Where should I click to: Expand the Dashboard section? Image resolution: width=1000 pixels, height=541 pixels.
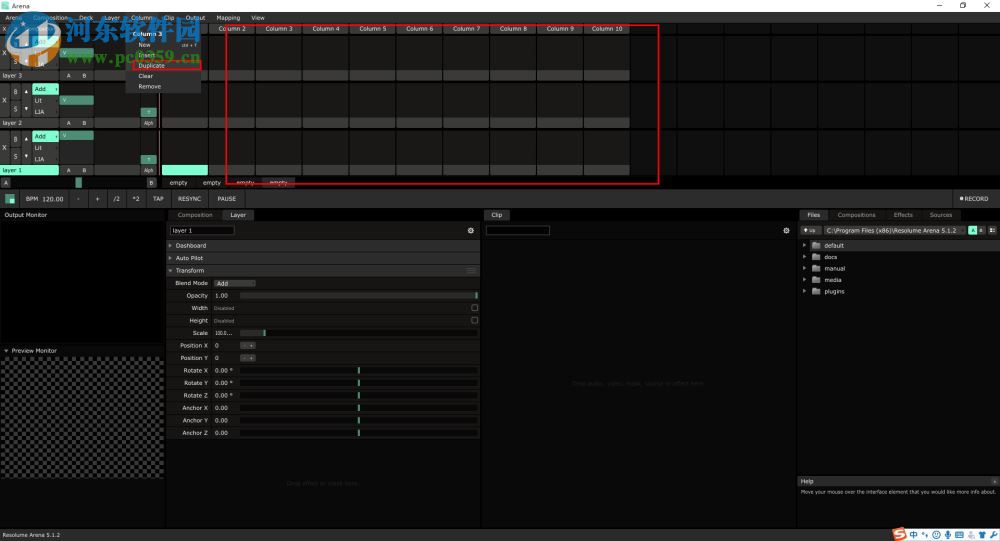pos(170,246)
